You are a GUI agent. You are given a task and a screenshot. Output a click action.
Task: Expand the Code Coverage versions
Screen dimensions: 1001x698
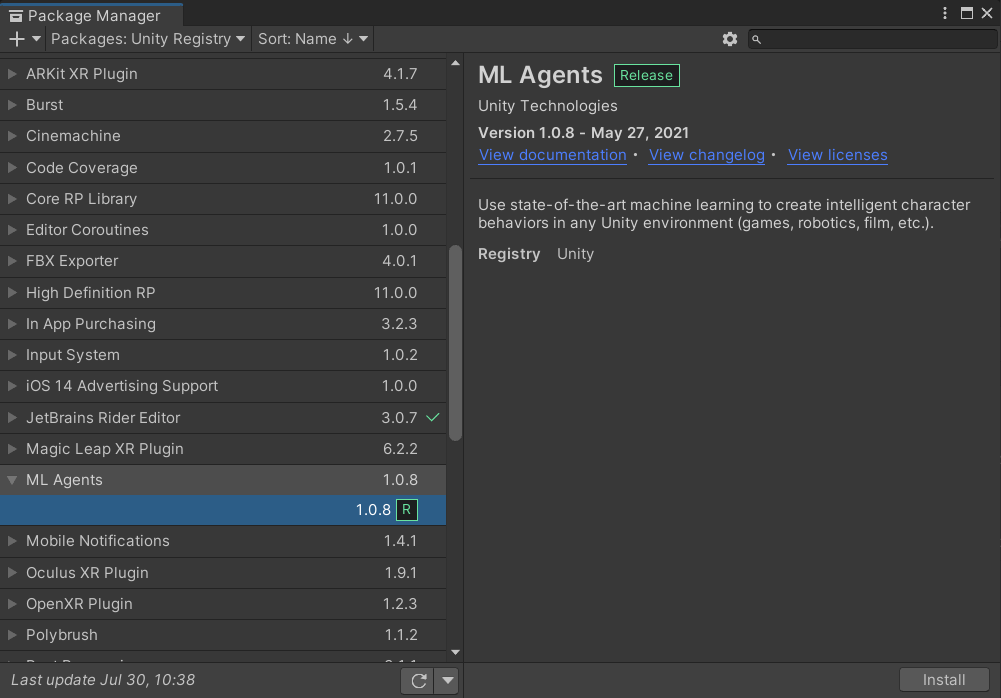(x=11, y=167)
